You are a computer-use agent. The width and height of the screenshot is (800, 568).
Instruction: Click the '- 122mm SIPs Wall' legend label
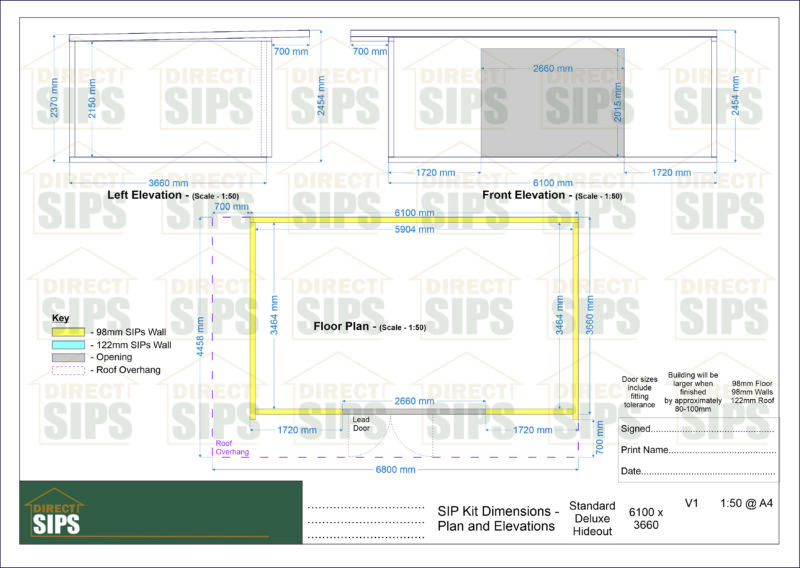131,345
